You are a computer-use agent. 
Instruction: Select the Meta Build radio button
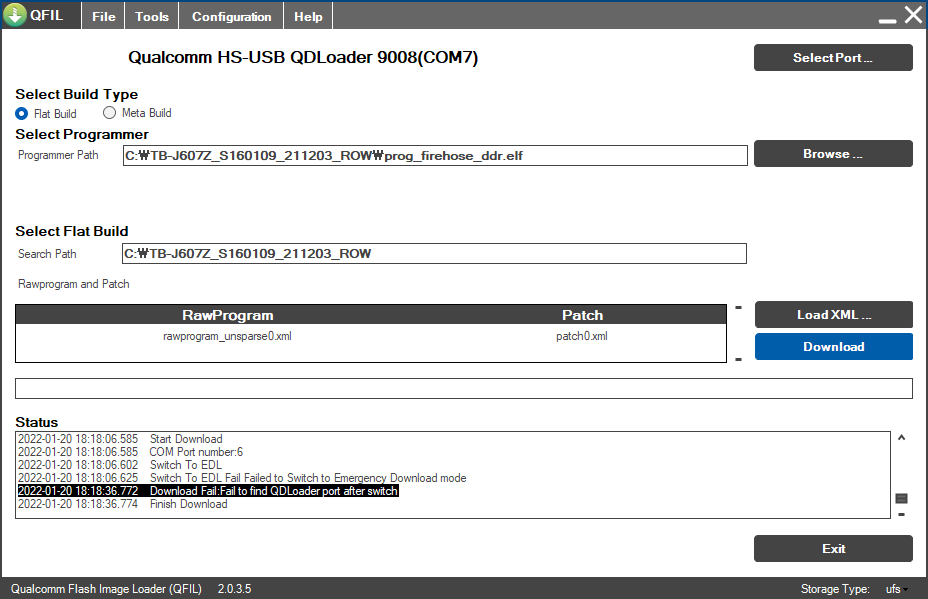109,112
